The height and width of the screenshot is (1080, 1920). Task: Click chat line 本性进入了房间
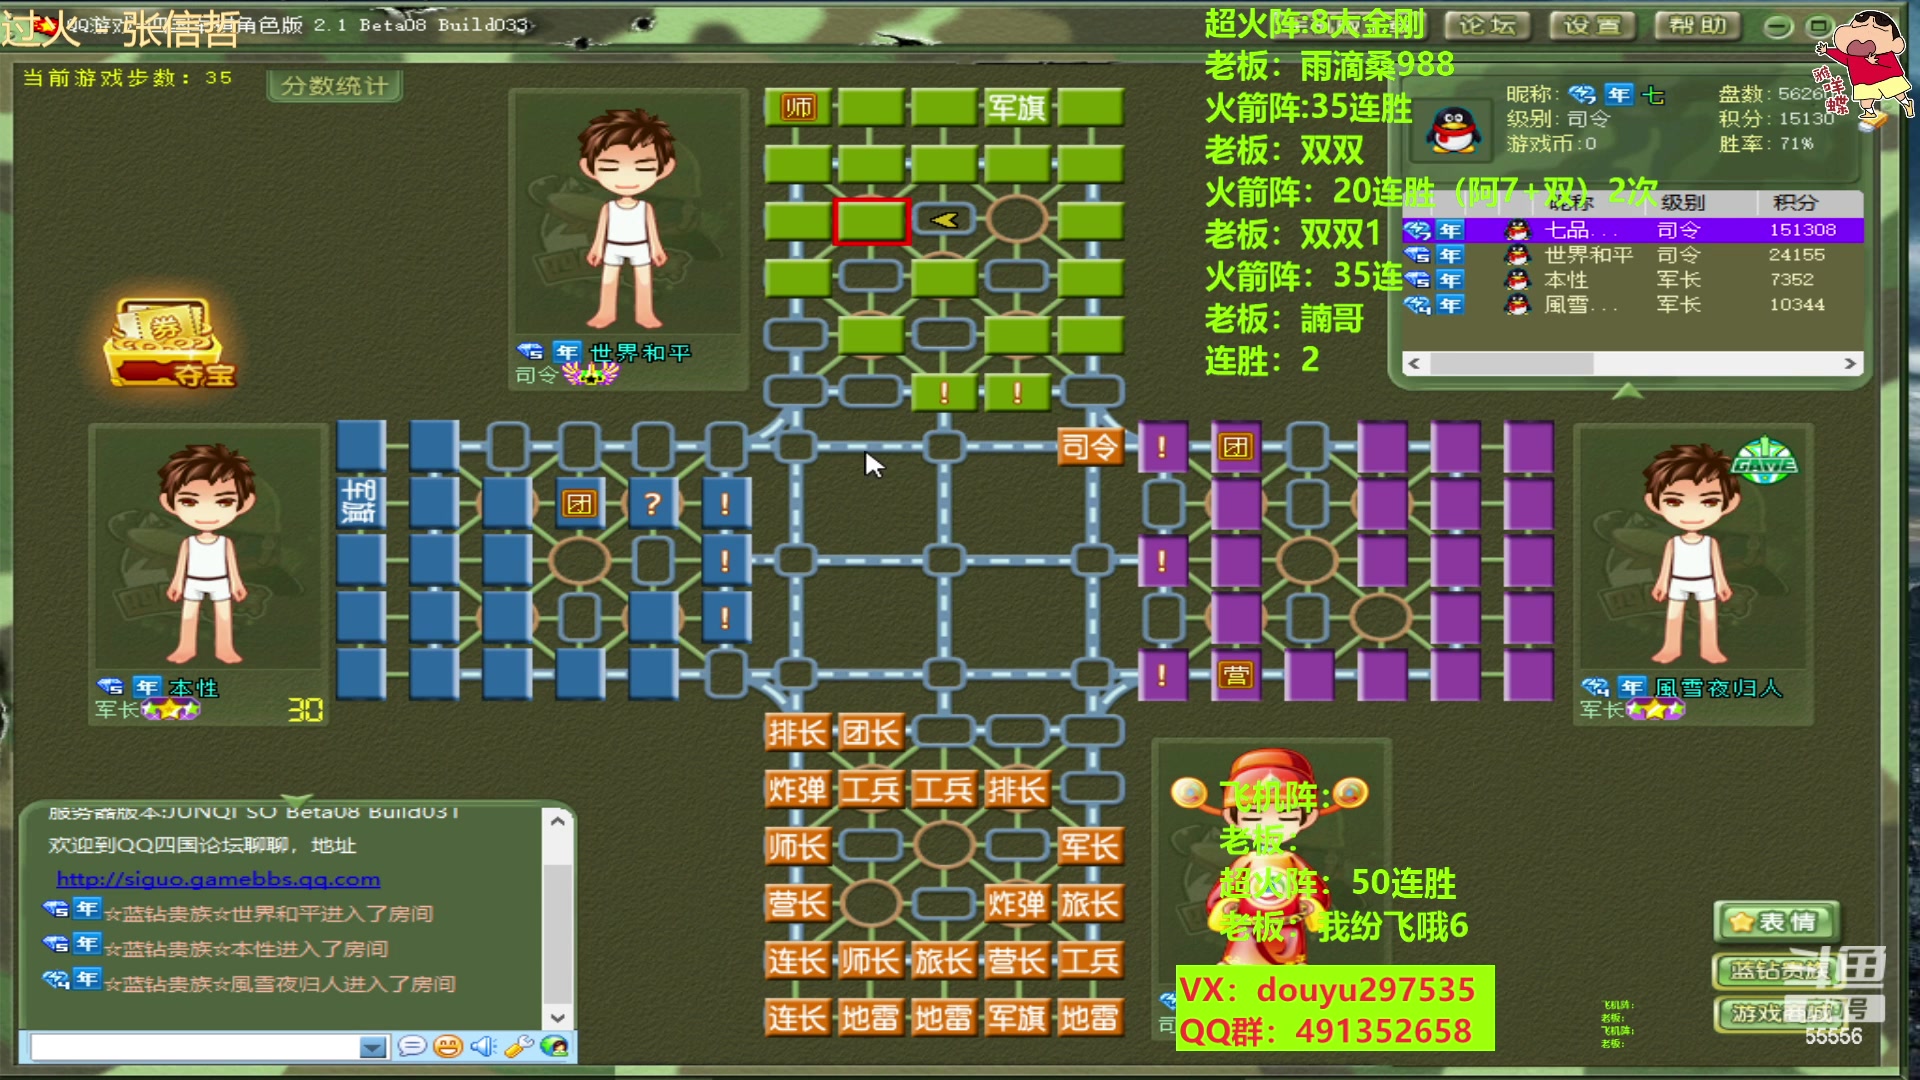point(245,949)
